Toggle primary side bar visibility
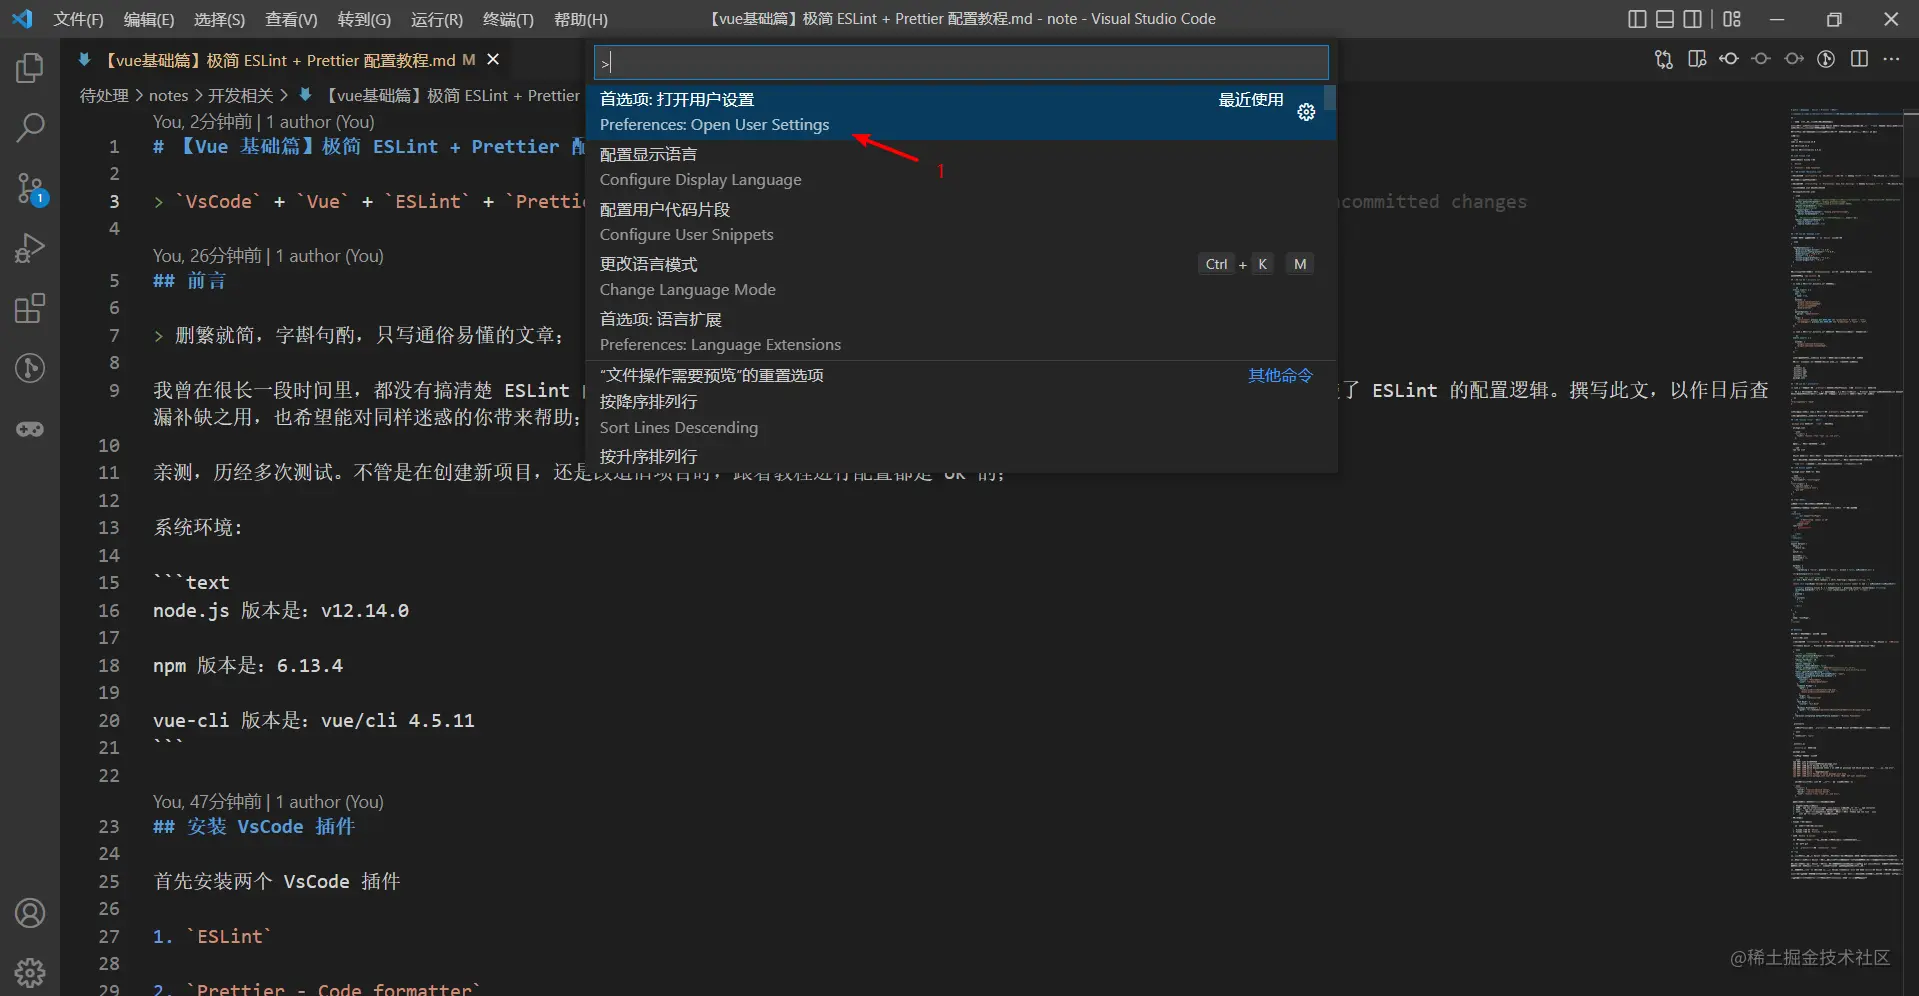 (x=1637, y=19)
